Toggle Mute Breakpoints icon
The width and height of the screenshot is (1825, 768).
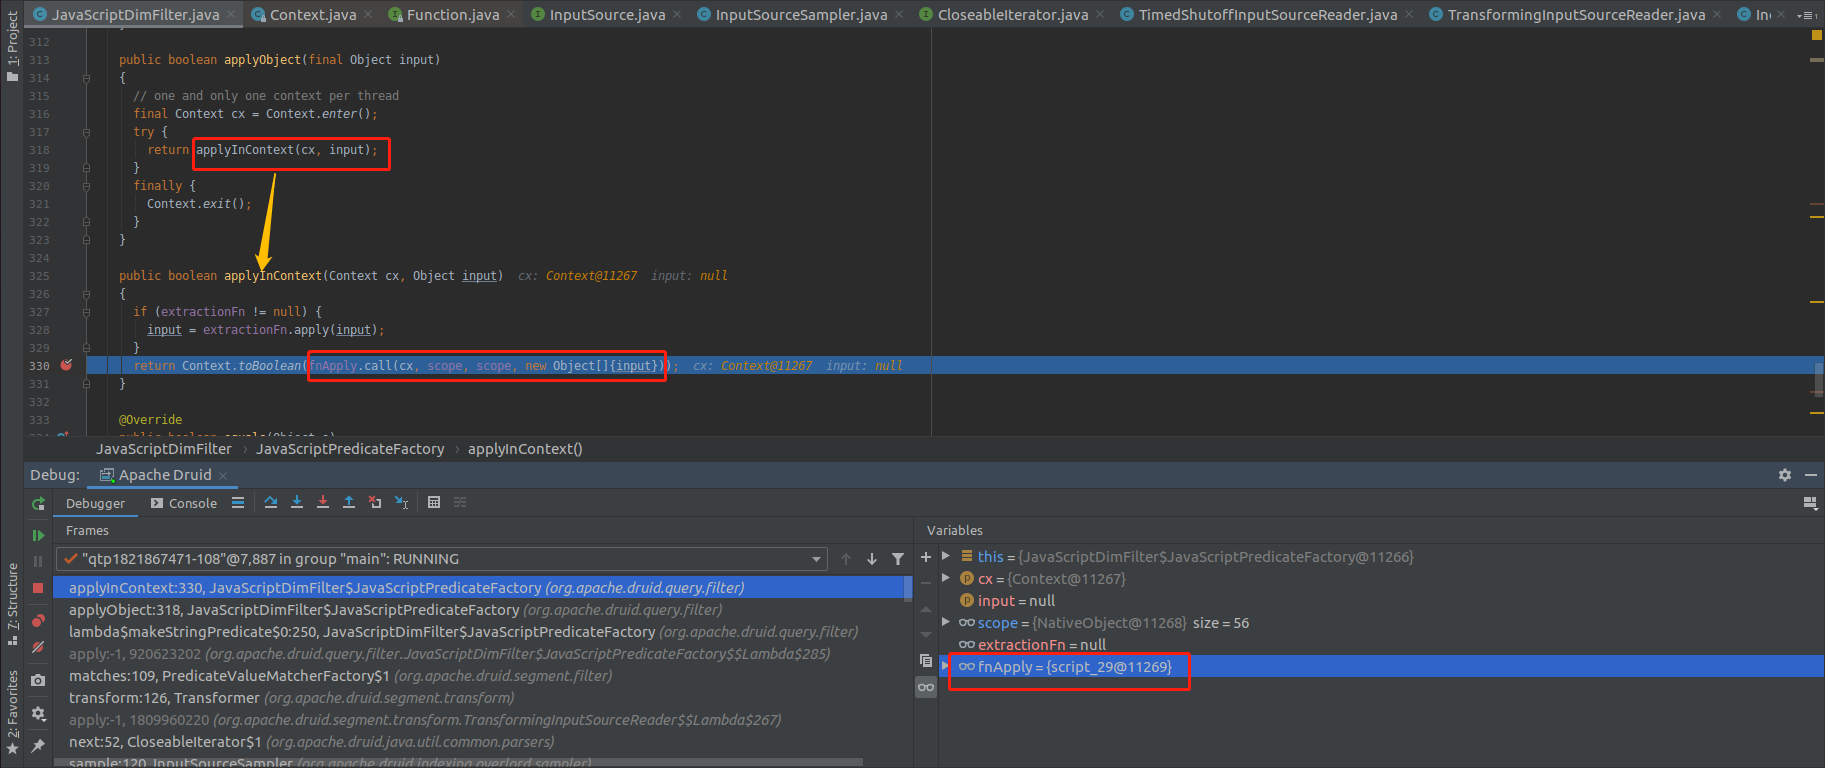38,647
